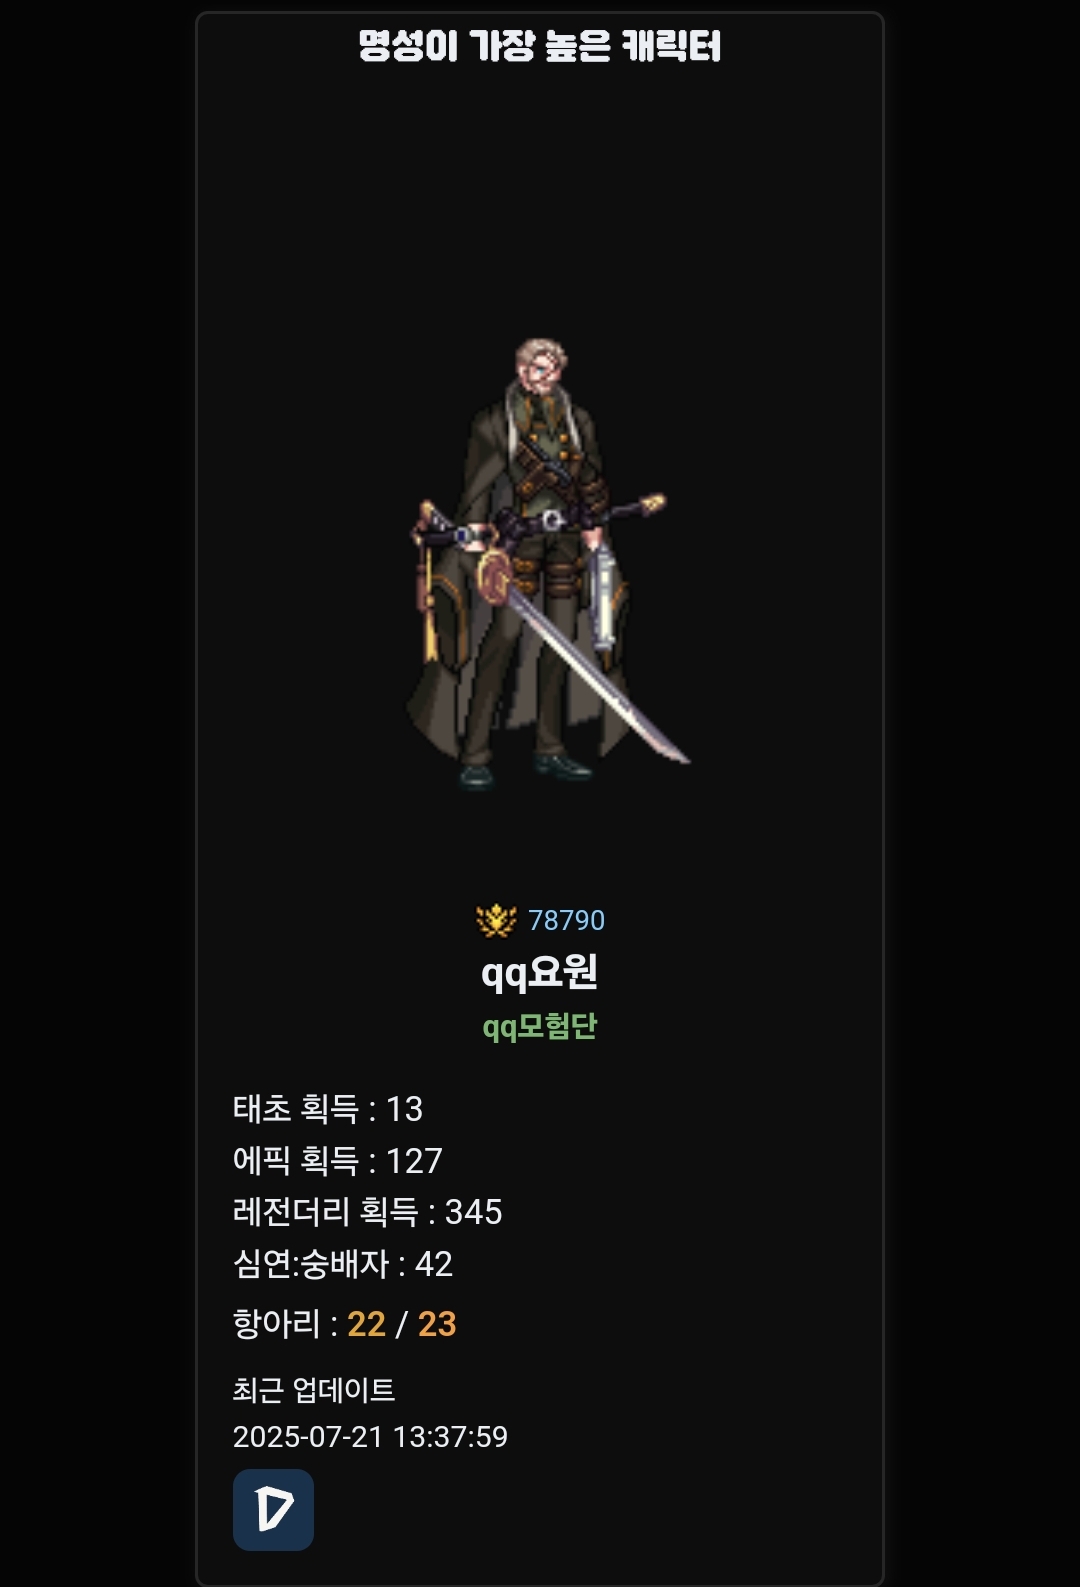Click the 항아리 label text

pyautogui.click(x=277, y=1323)
